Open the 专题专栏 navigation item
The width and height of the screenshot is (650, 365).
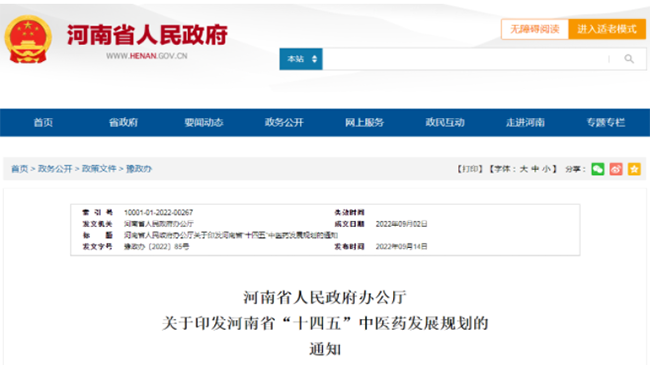click(x=606, y=122)
